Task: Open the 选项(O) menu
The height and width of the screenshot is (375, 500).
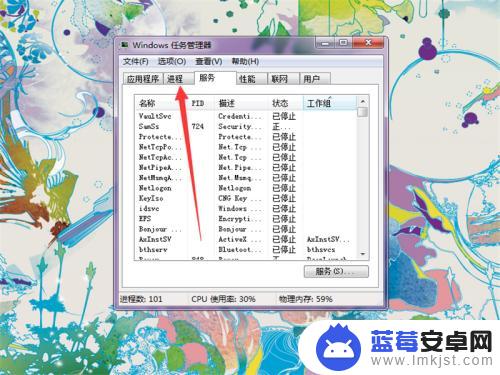Action: (172, 61)
